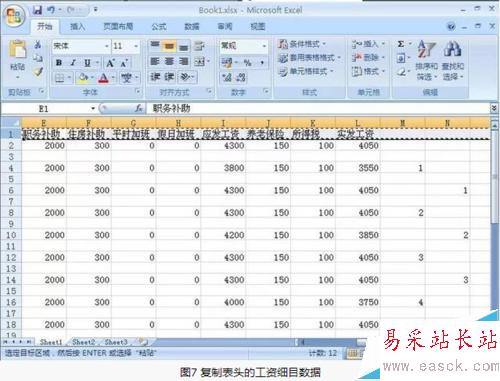Open the 数据 ribbon tab
This screenshot has height=381, width=500.
coord(192,26)
